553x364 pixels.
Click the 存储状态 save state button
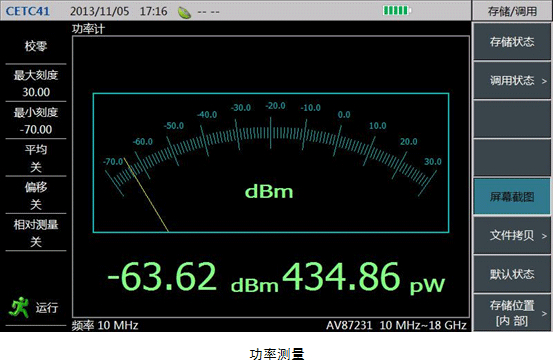pyautogui.click(x=512, y=42)
